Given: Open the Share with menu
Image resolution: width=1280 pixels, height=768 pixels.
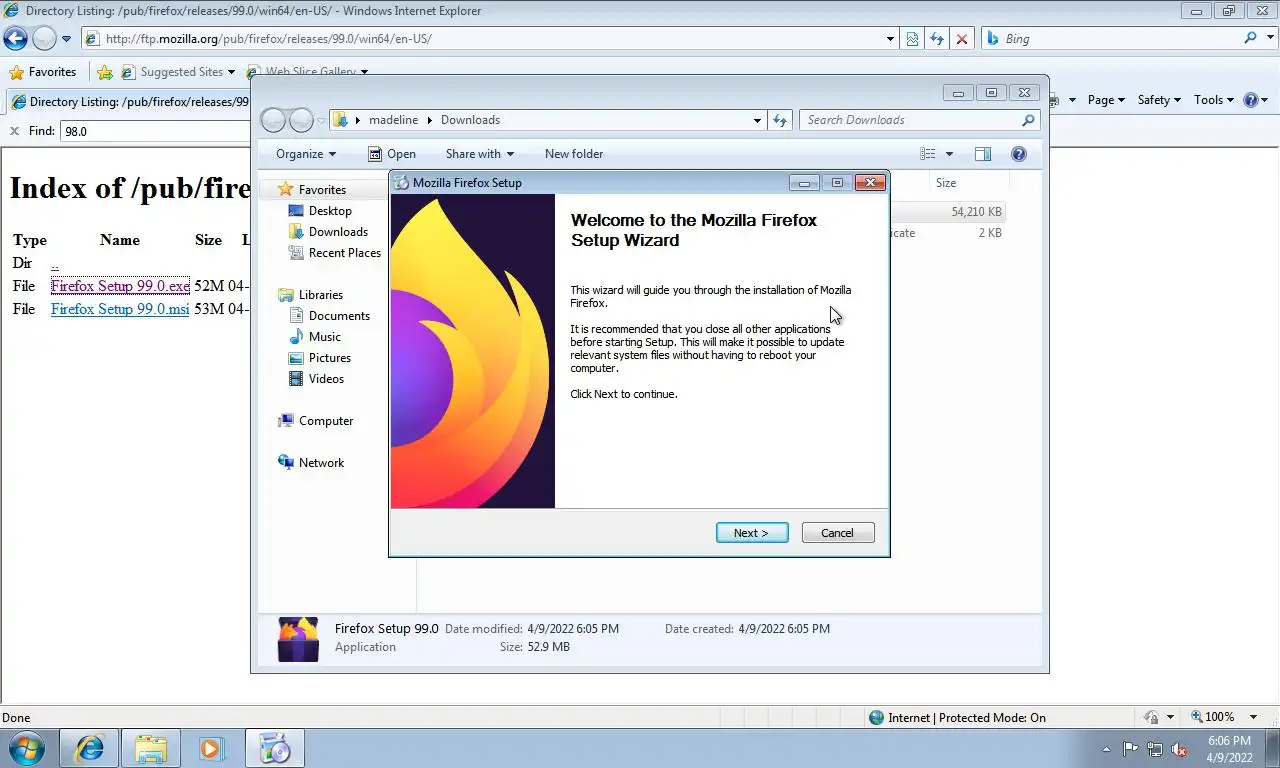Looking at the screenshot, I should pyautogui.click(x=479, y=154).
